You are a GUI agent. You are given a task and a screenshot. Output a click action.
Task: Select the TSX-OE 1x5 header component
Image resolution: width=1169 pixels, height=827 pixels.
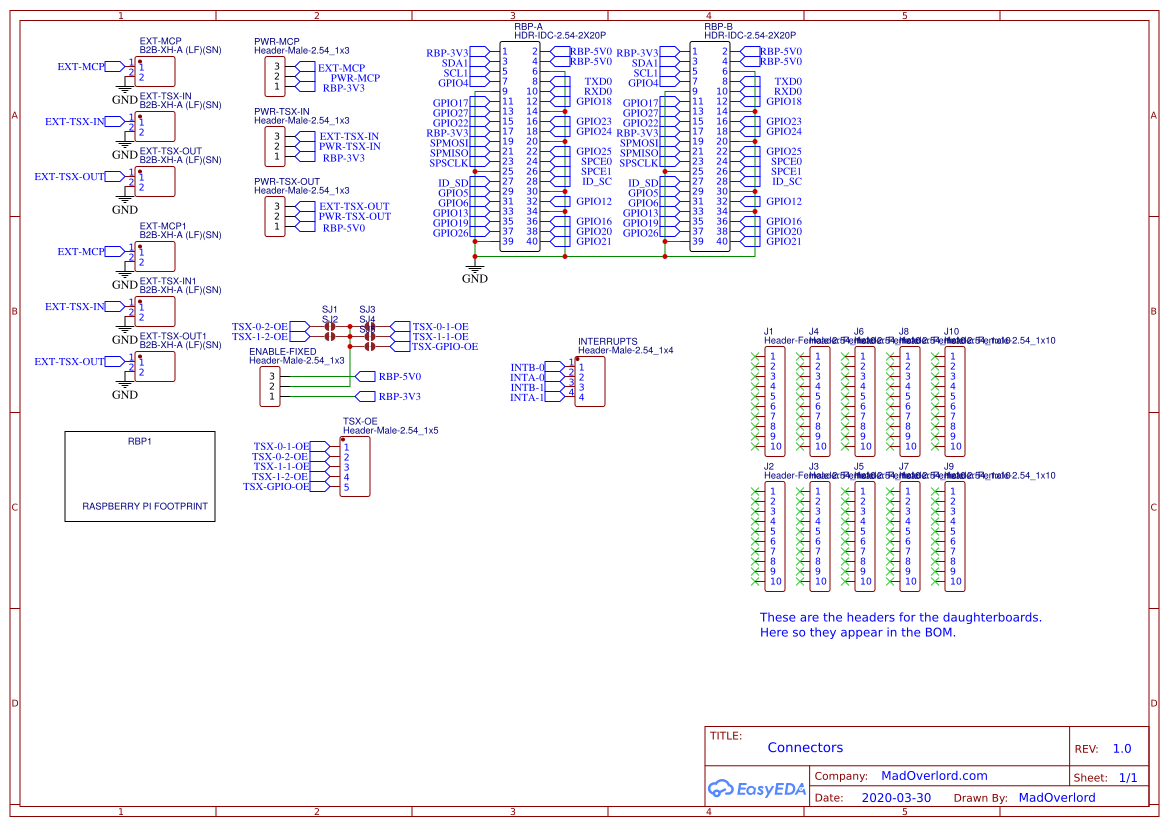click(x=355, y=467)
